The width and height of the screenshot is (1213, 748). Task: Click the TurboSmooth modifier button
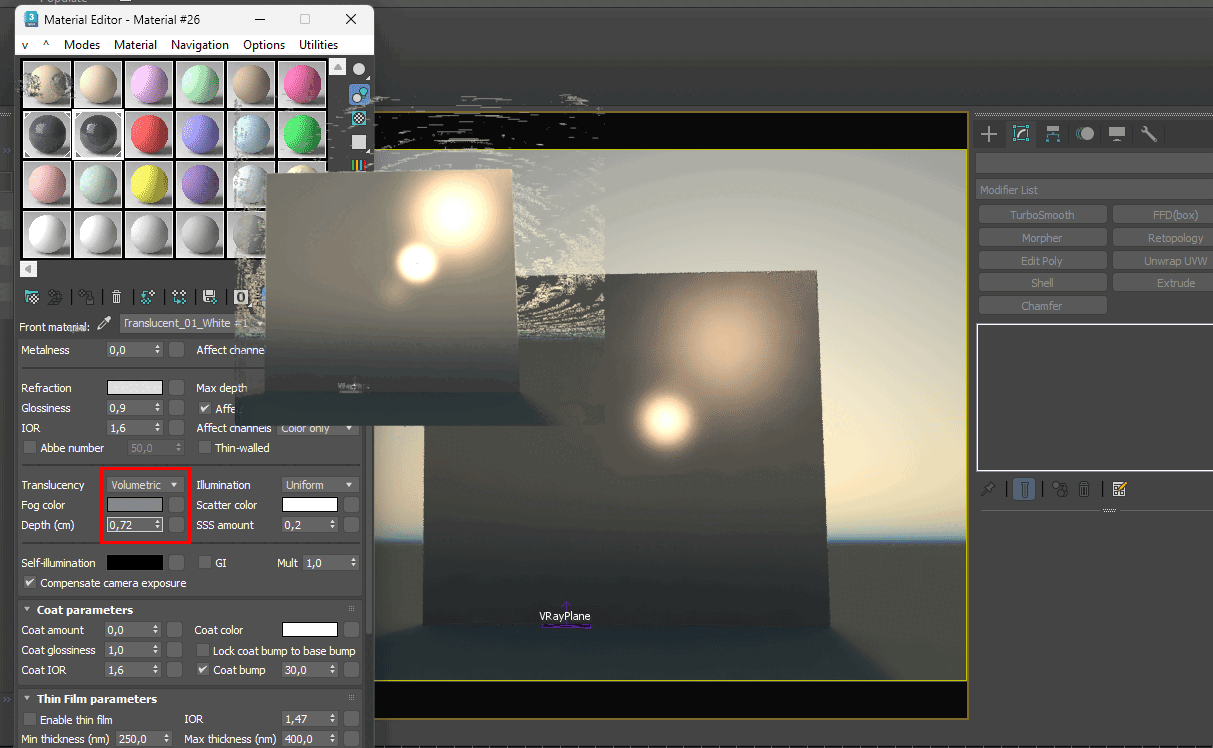(1042, 215)
